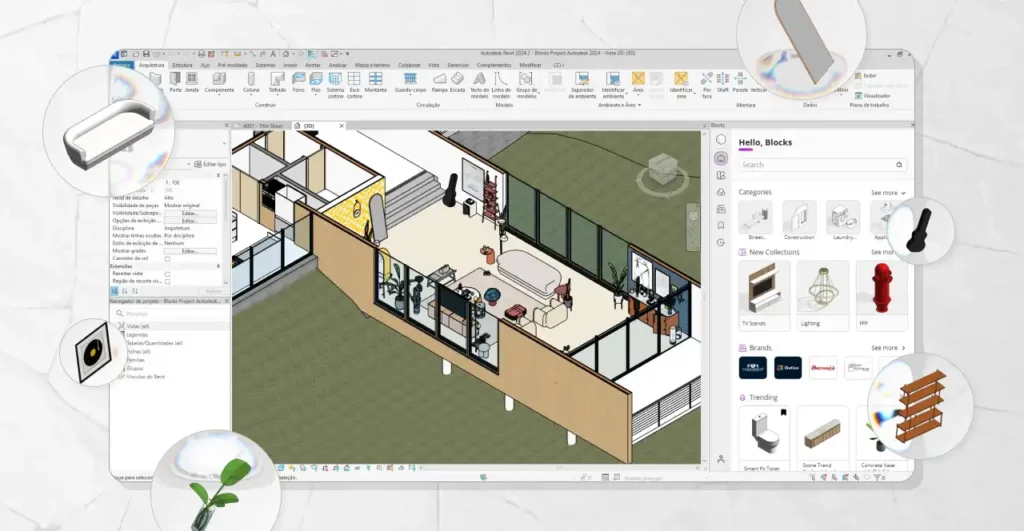
Task: Select the Piso floor tool
Action: (316, 82)
